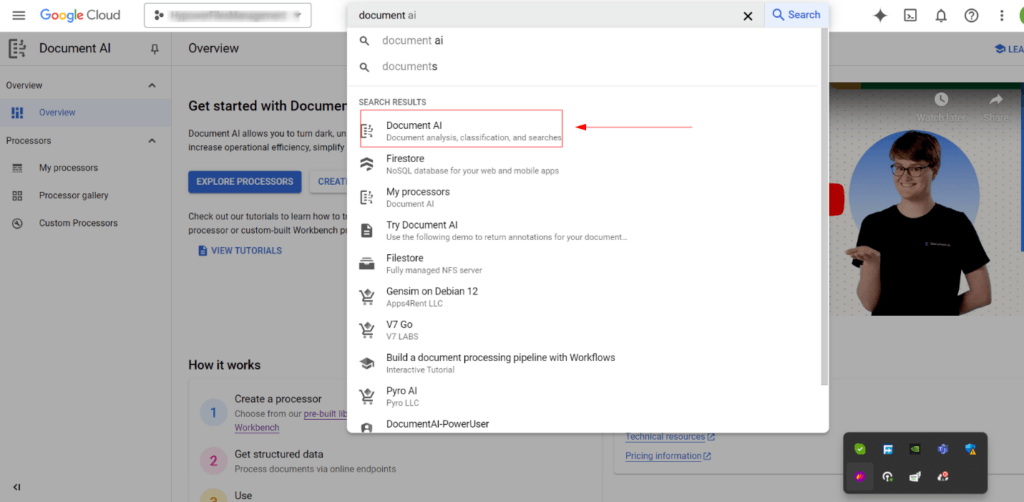Activate Cloud Shell terminal icon

(x=910, y=15)
